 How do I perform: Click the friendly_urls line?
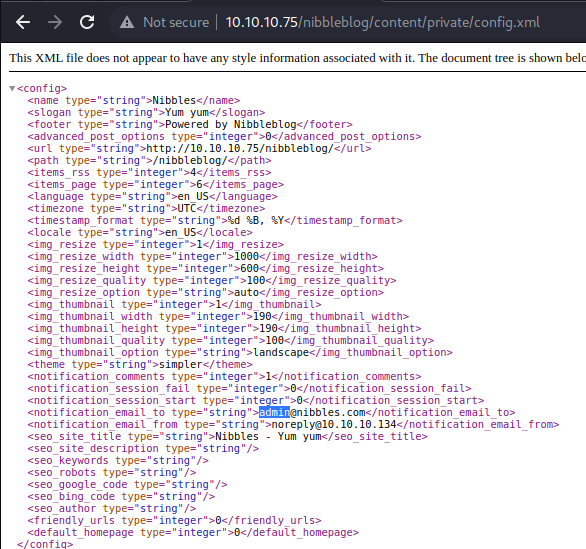[x=174, y=520]
